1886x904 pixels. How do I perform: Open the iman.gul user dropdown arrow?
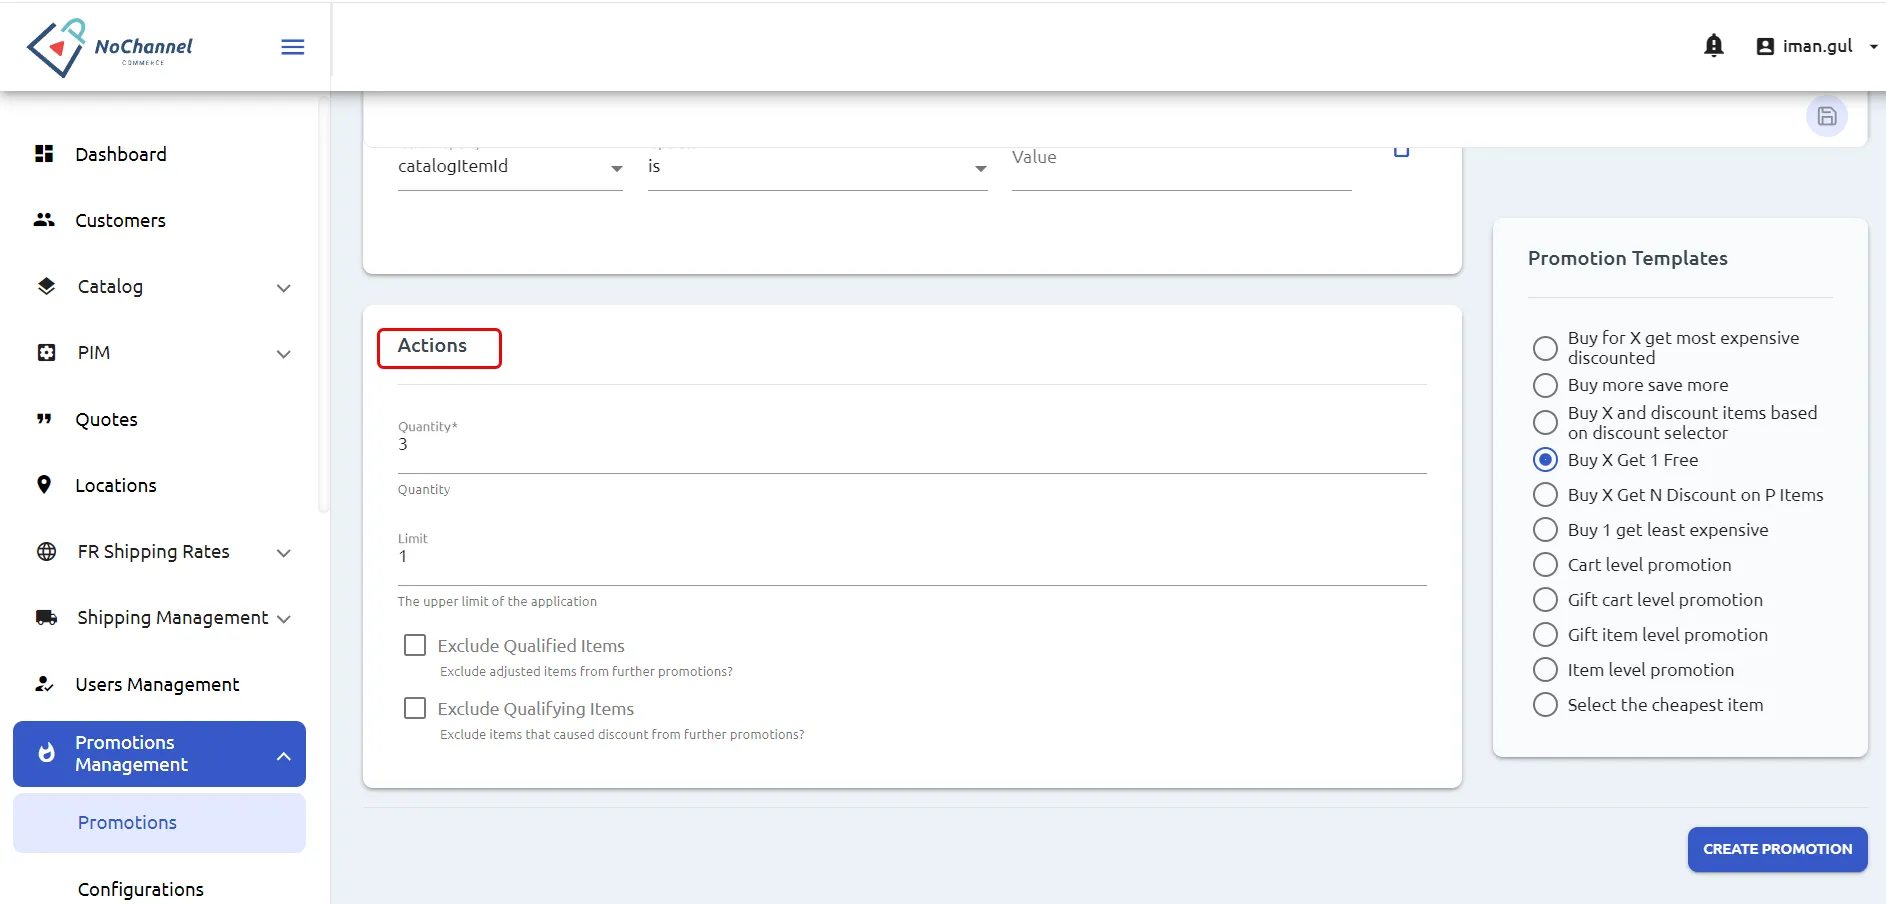point(1873,46)
